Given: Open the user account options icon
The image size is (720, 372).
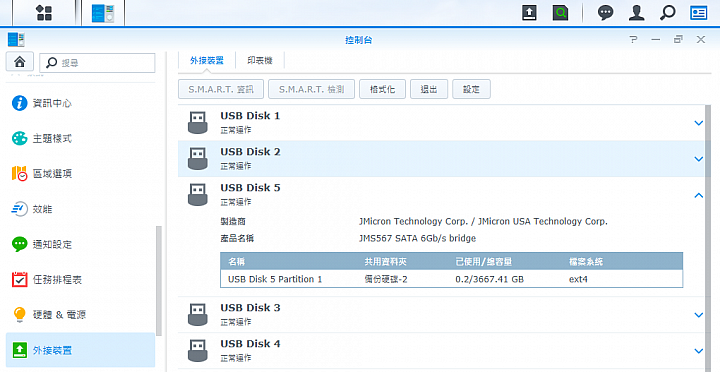Looking at the screenshot, I should [636, 13].
